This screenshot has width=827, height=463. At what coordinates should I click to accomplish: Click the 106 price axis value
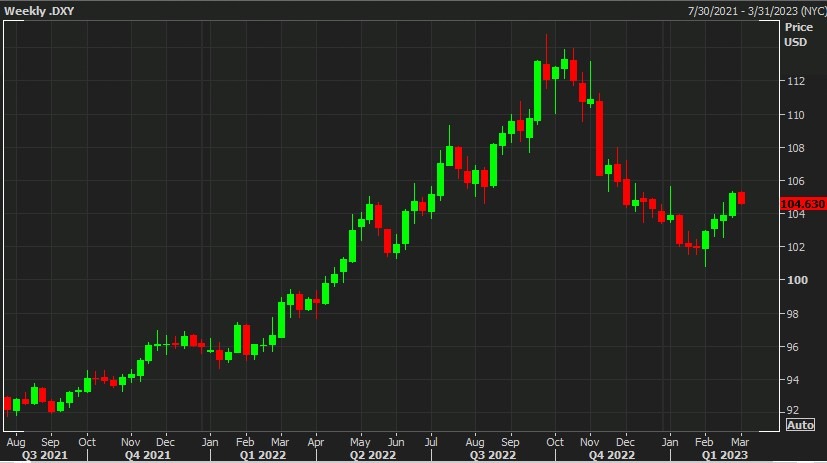pyautogui.click(x=796, y=181)
